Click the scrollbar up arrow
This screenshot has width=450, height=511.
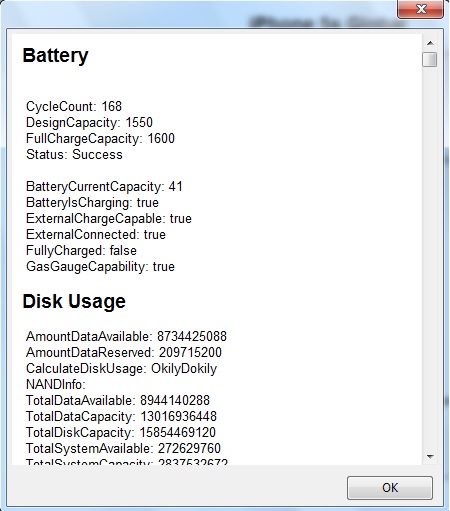point(430,43)
